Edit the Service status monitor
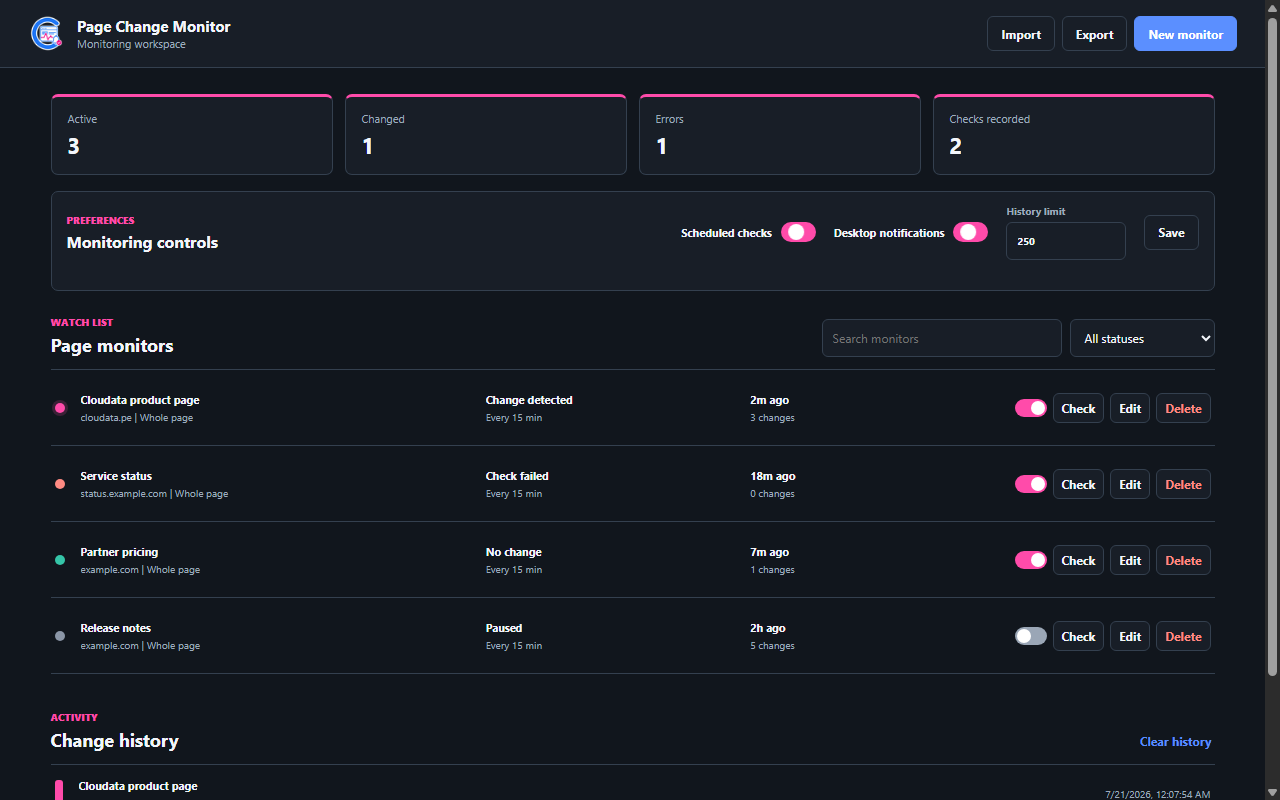 [1130, 484]
